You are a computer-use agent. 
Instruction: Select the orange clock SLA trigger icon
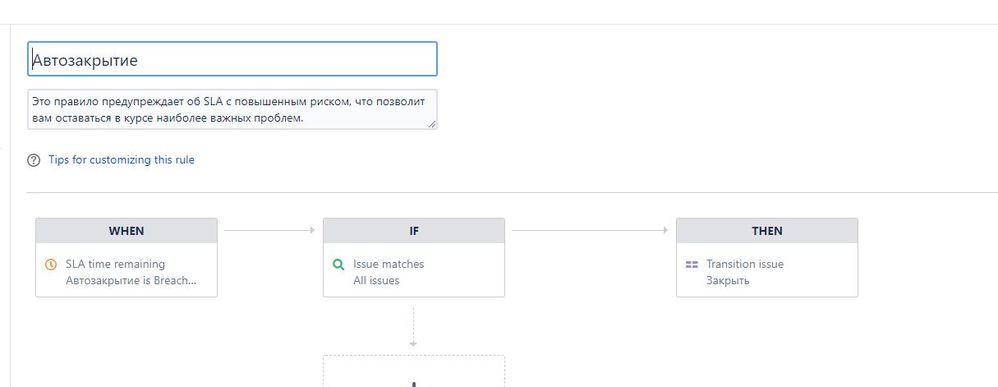[51, 264]
